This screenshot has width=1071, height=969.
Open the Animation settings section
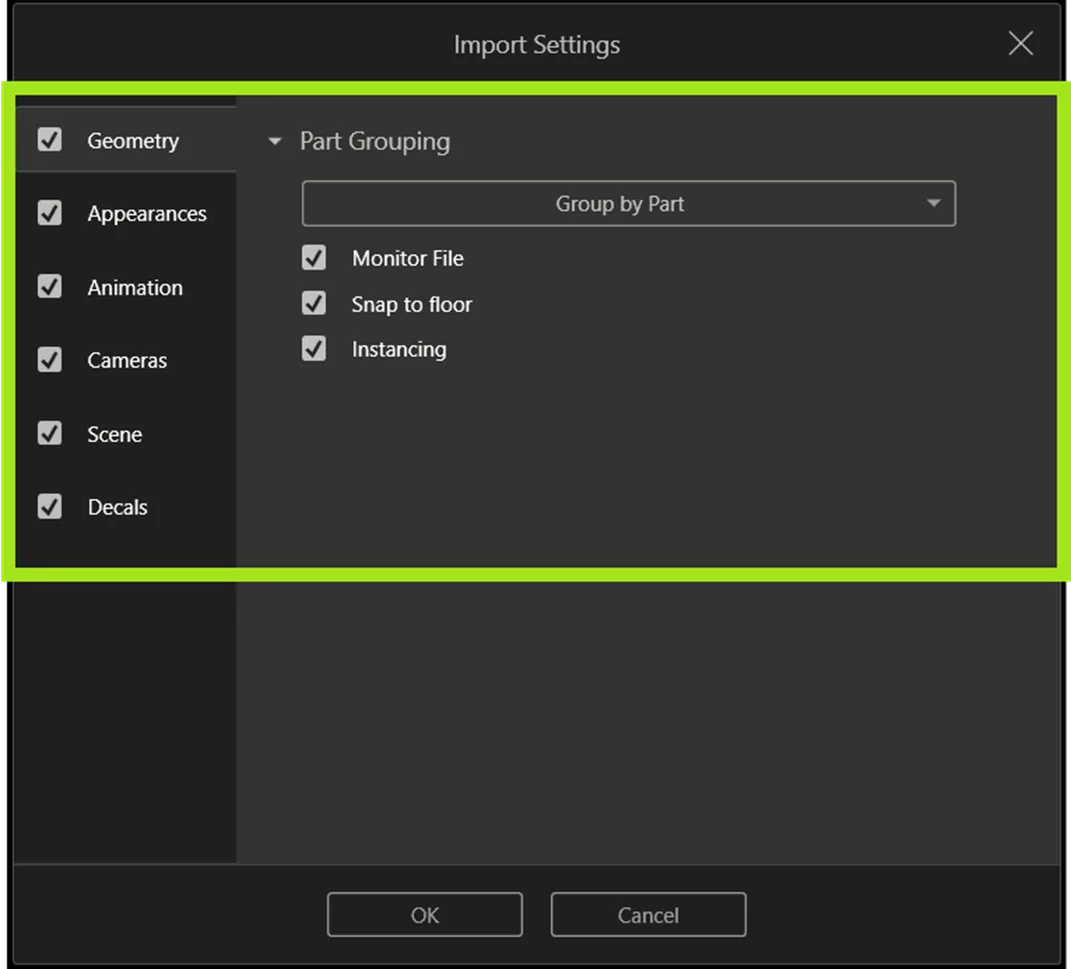coord(135,287)
